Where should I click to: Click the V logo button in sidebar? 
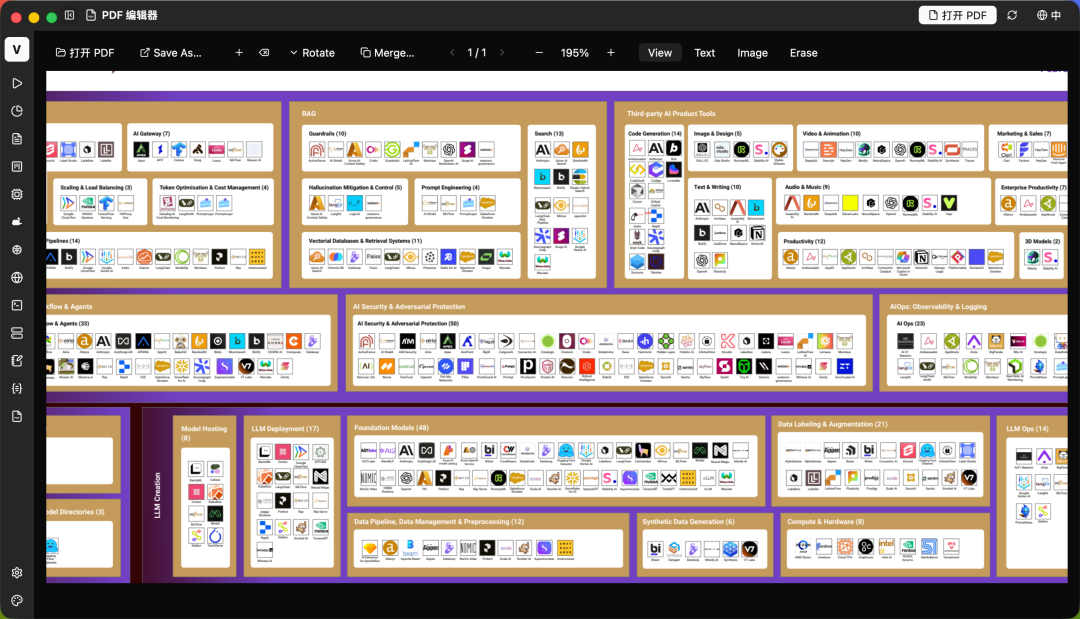(17, 50)
